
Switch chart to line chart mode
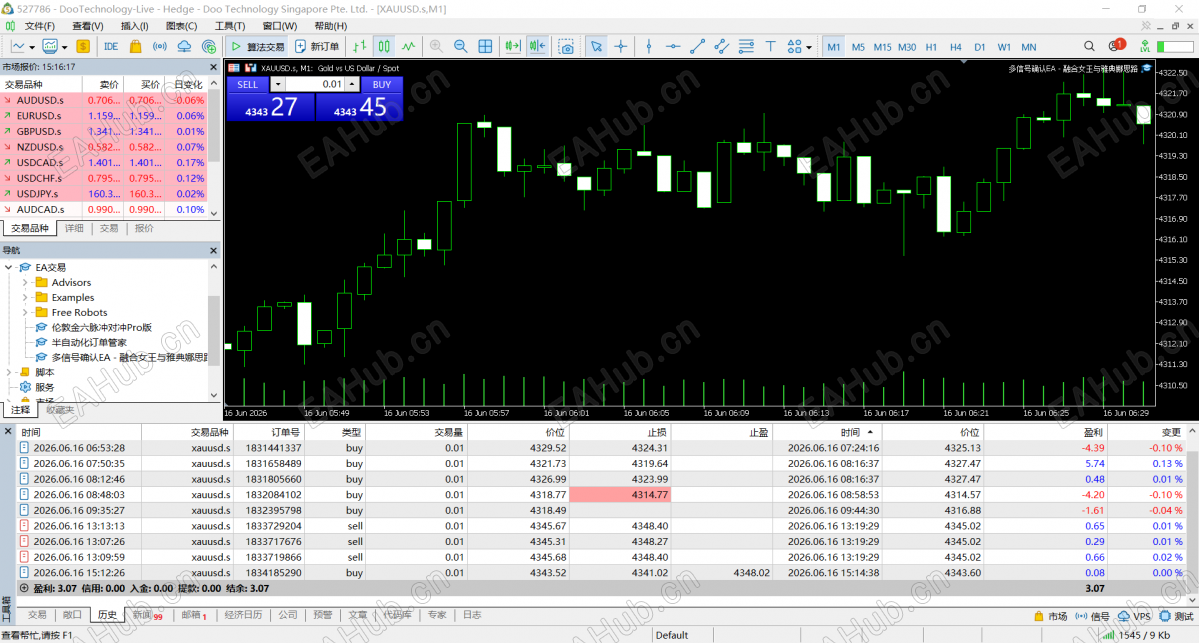point(408,47)
